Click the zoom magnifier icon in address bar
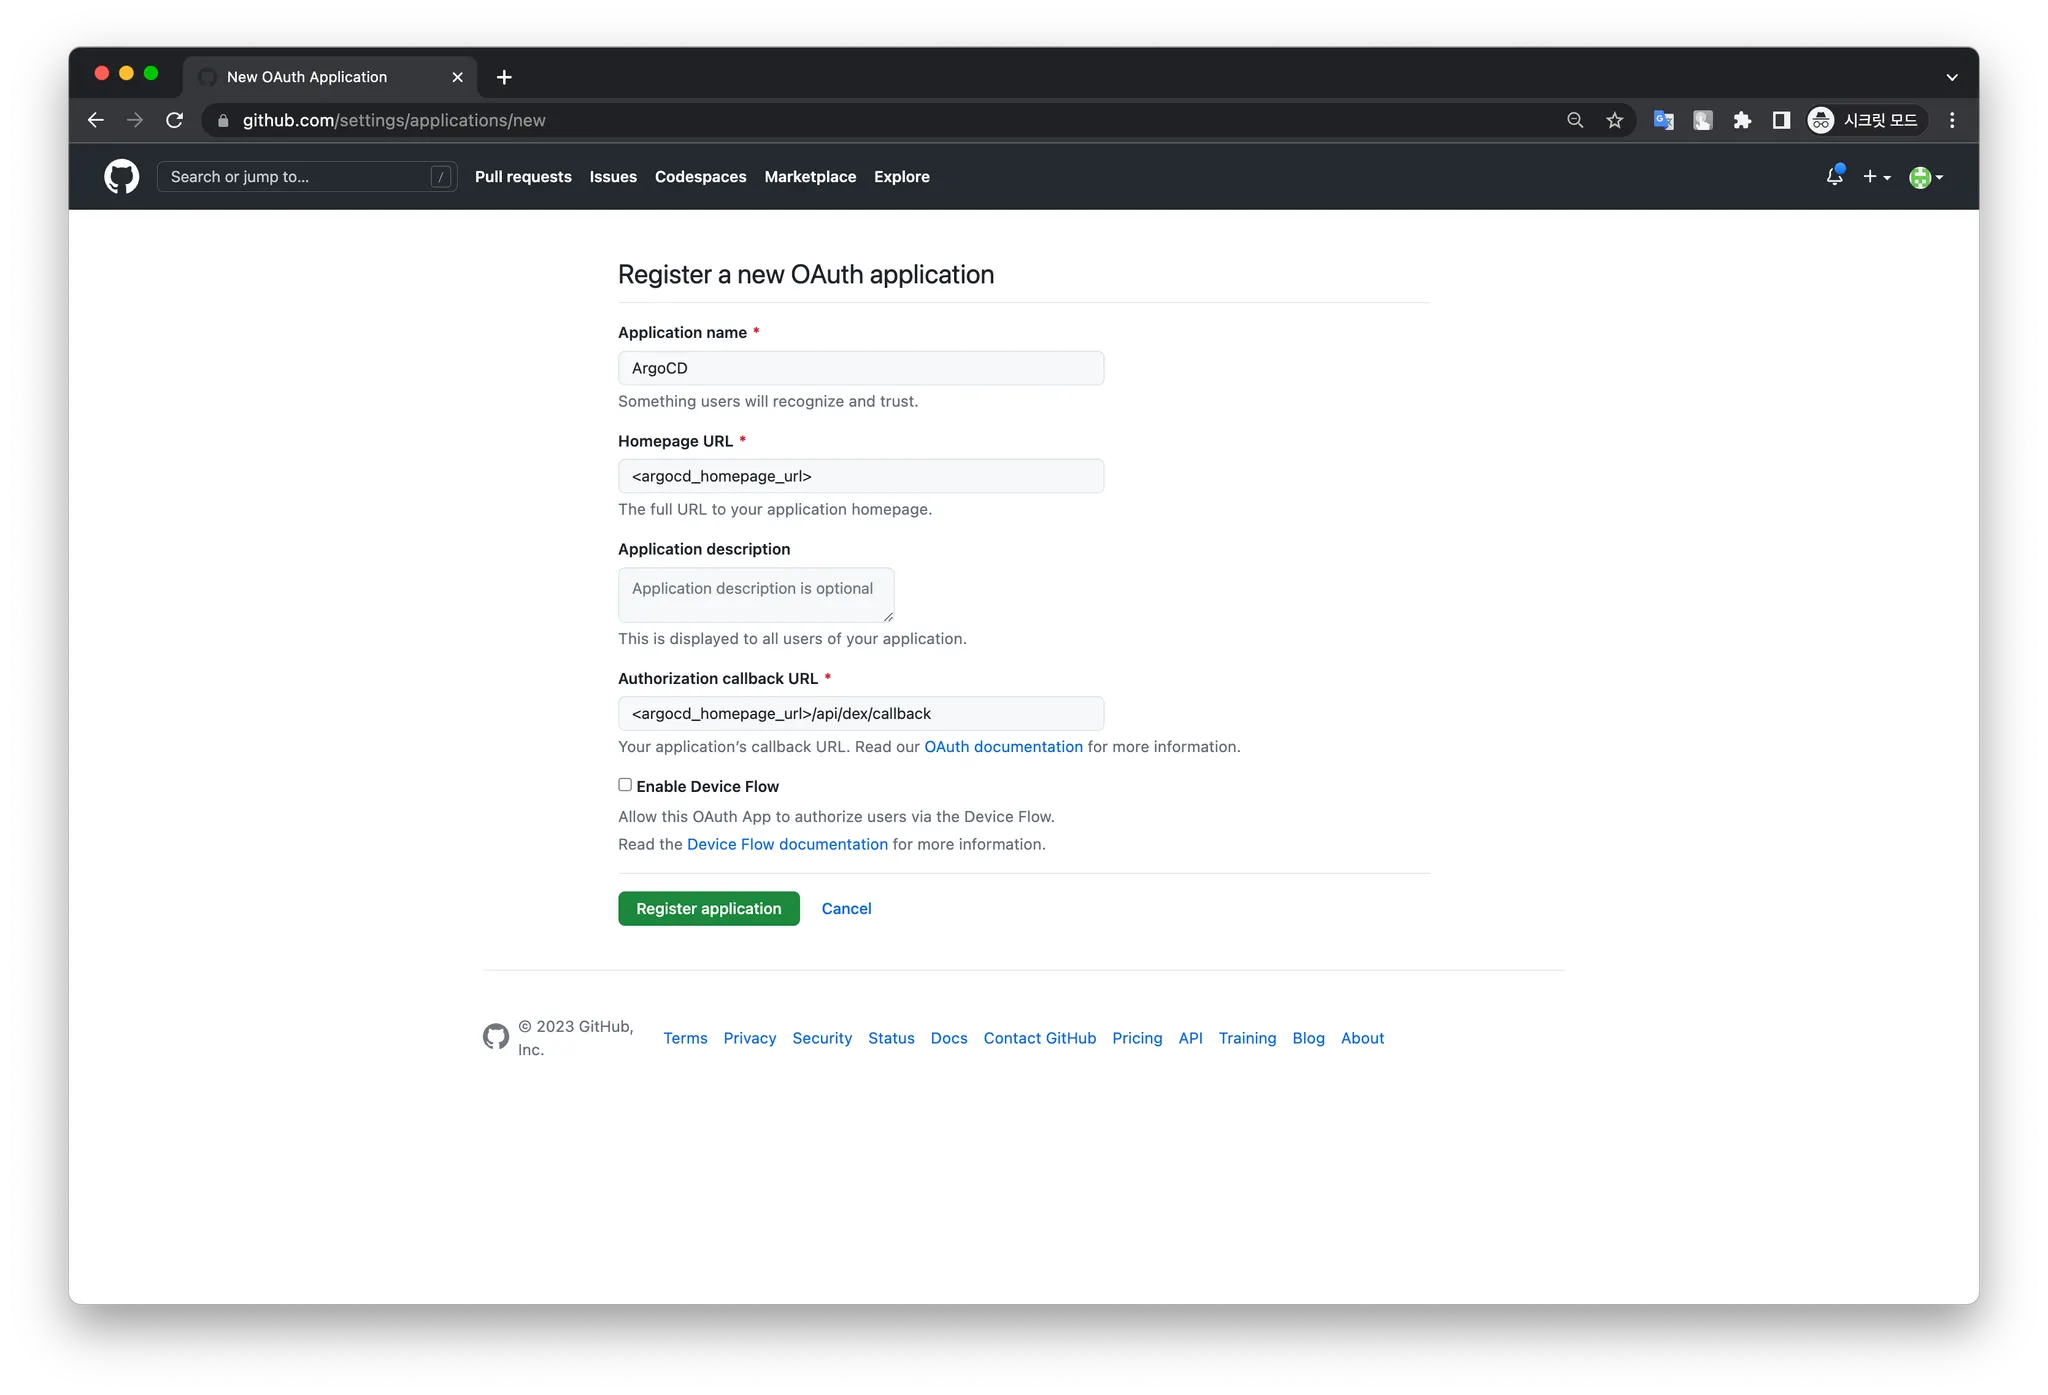The height and width of the screenshot is (1395, 2048). pyautogui.click(x=1575, y=120)
